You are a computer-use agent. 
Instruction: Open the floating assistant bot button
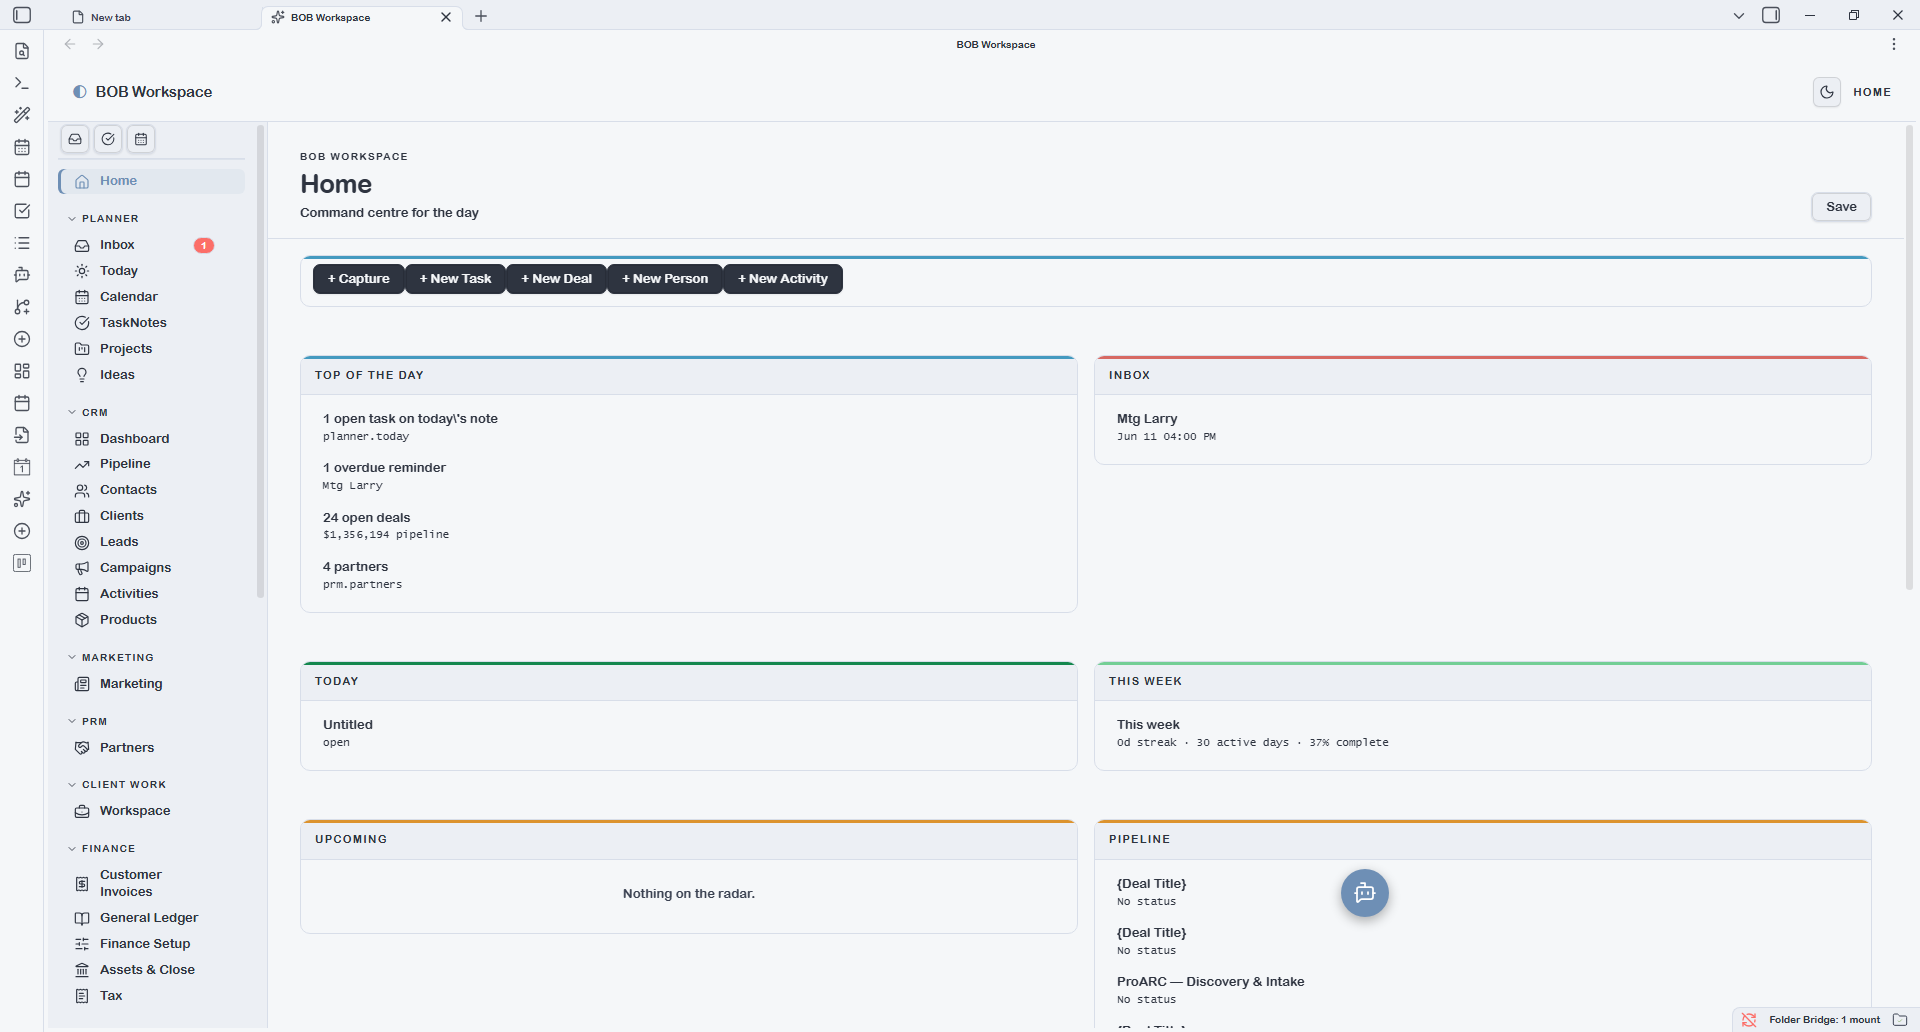coord(1364,893)
